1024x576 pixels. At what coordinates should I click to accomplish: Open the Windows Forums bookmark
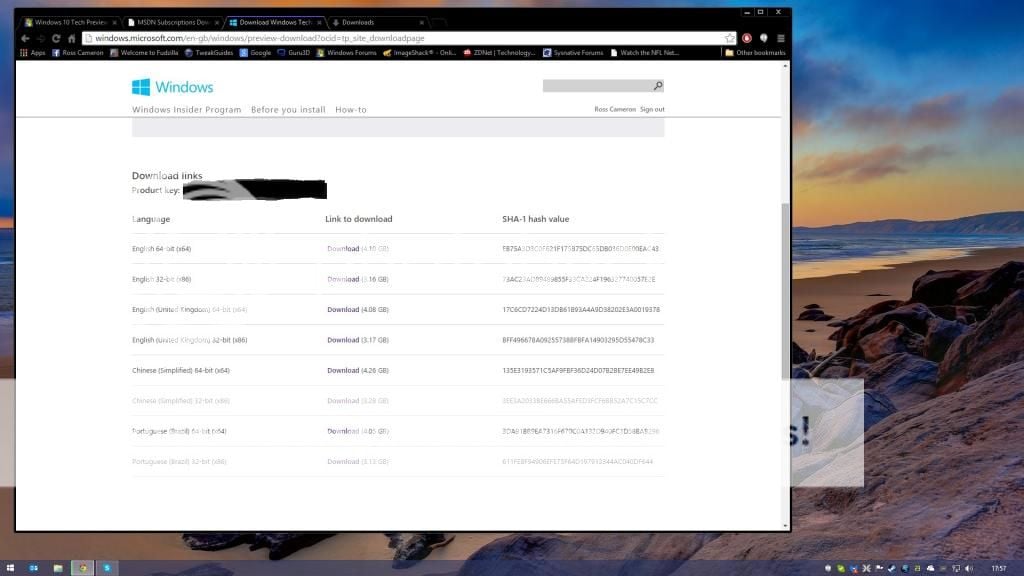click(x=347, y=53)
